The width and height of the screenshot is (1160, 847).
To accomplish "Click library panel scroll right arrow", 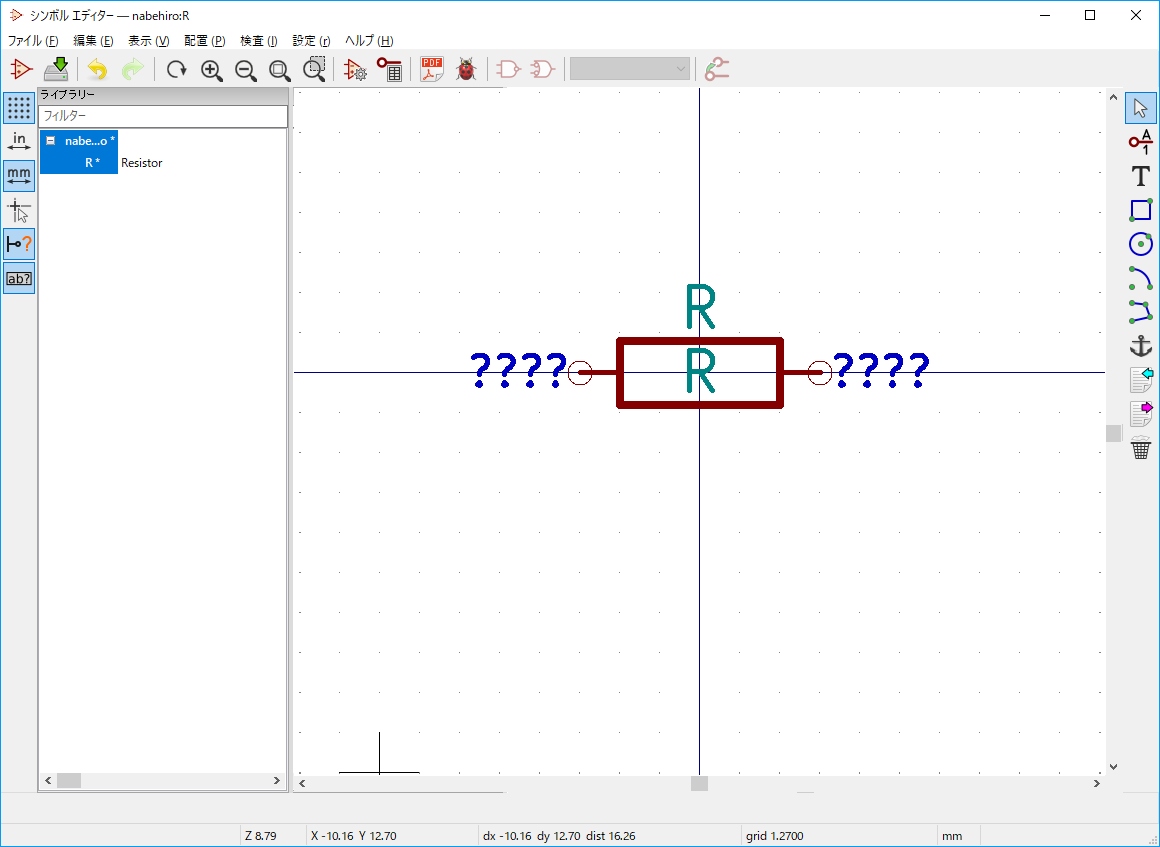I will point(277,780).
